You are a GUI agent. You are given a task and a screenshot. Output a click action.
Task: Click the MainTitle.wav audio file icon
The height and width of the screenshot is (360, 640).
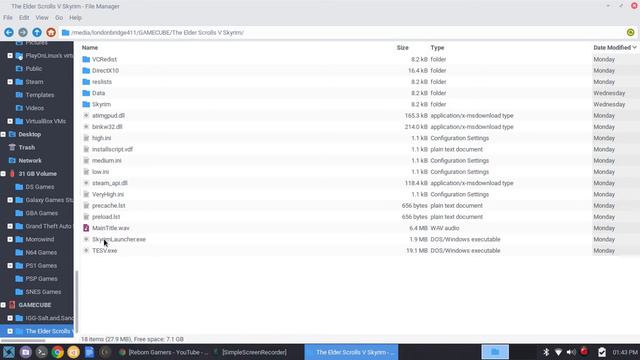[x=86, y=228]
